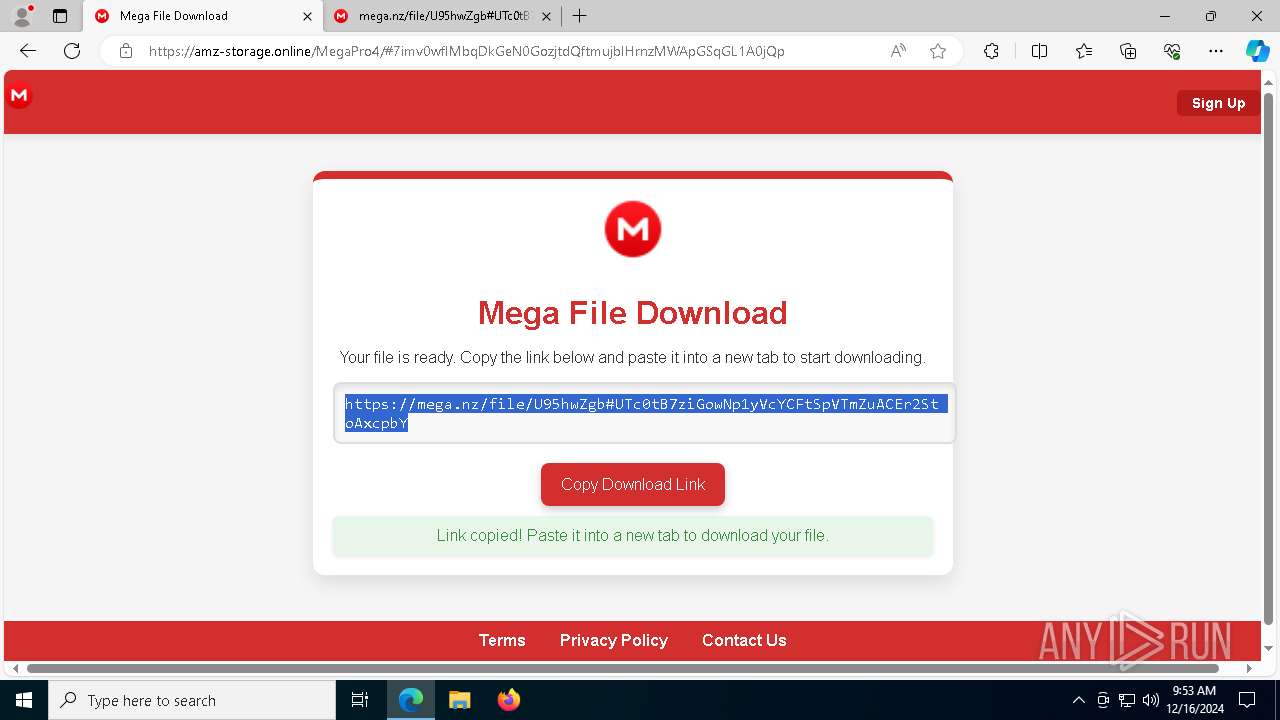Open the Windows Start menu
The image size is (1280, 720).
point(24,700)
